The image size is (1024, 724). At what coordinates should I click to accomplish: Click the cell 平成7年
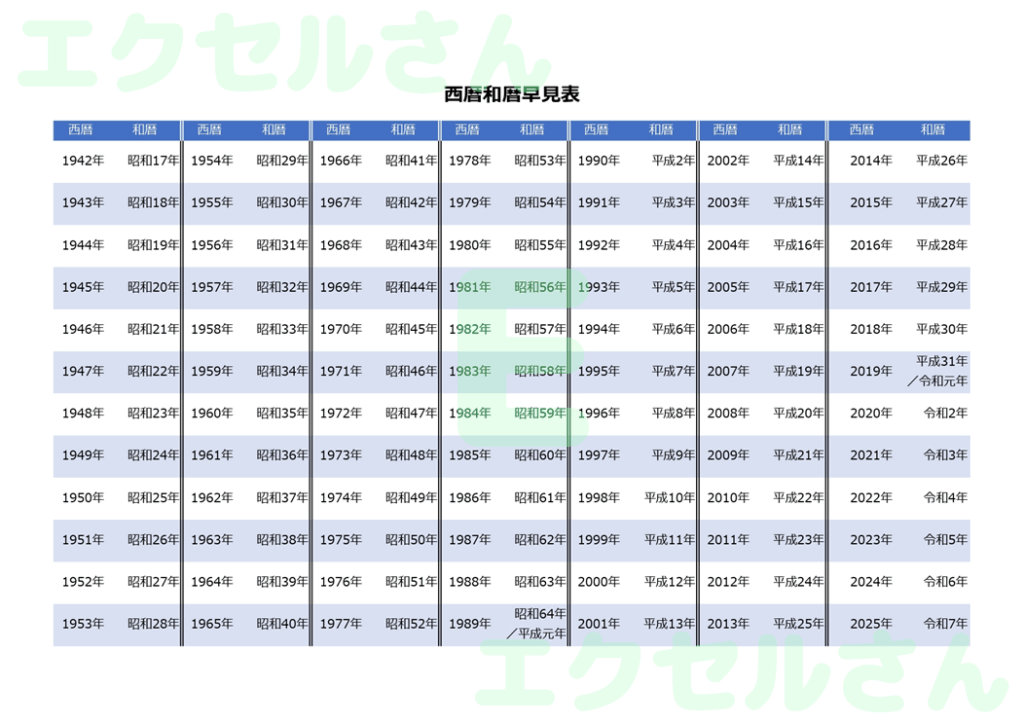pyautogui.click(x=673, y=371)
